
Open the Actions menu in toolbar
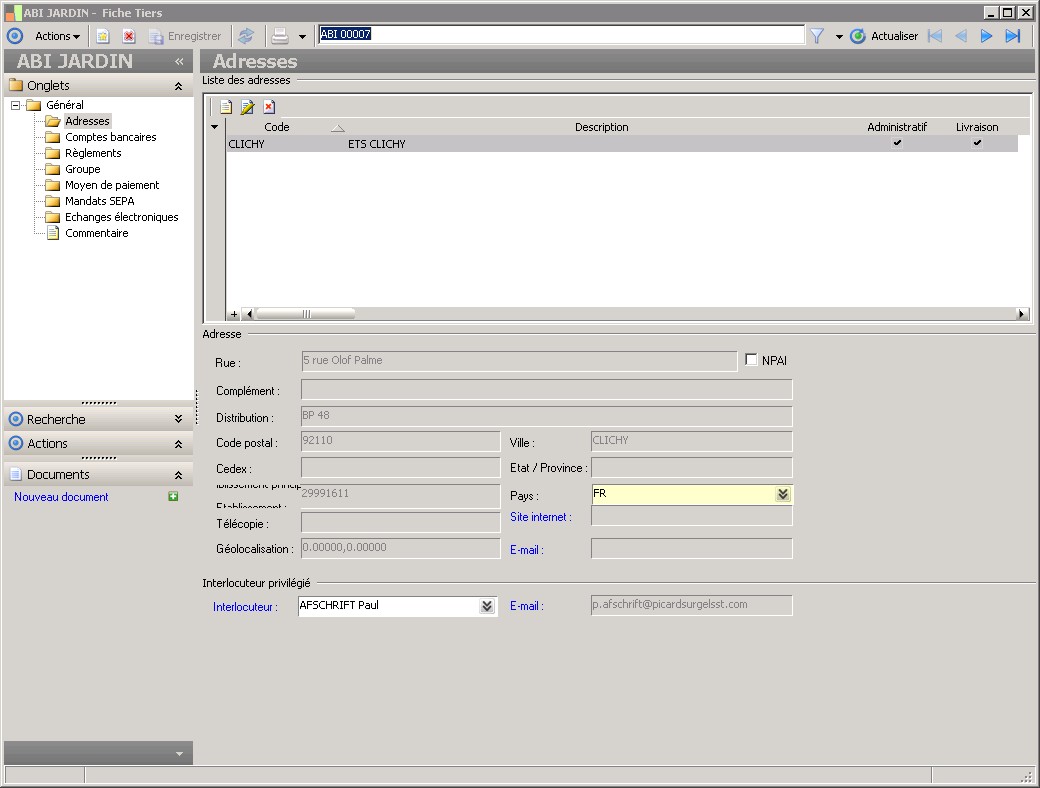pos(57,36)
